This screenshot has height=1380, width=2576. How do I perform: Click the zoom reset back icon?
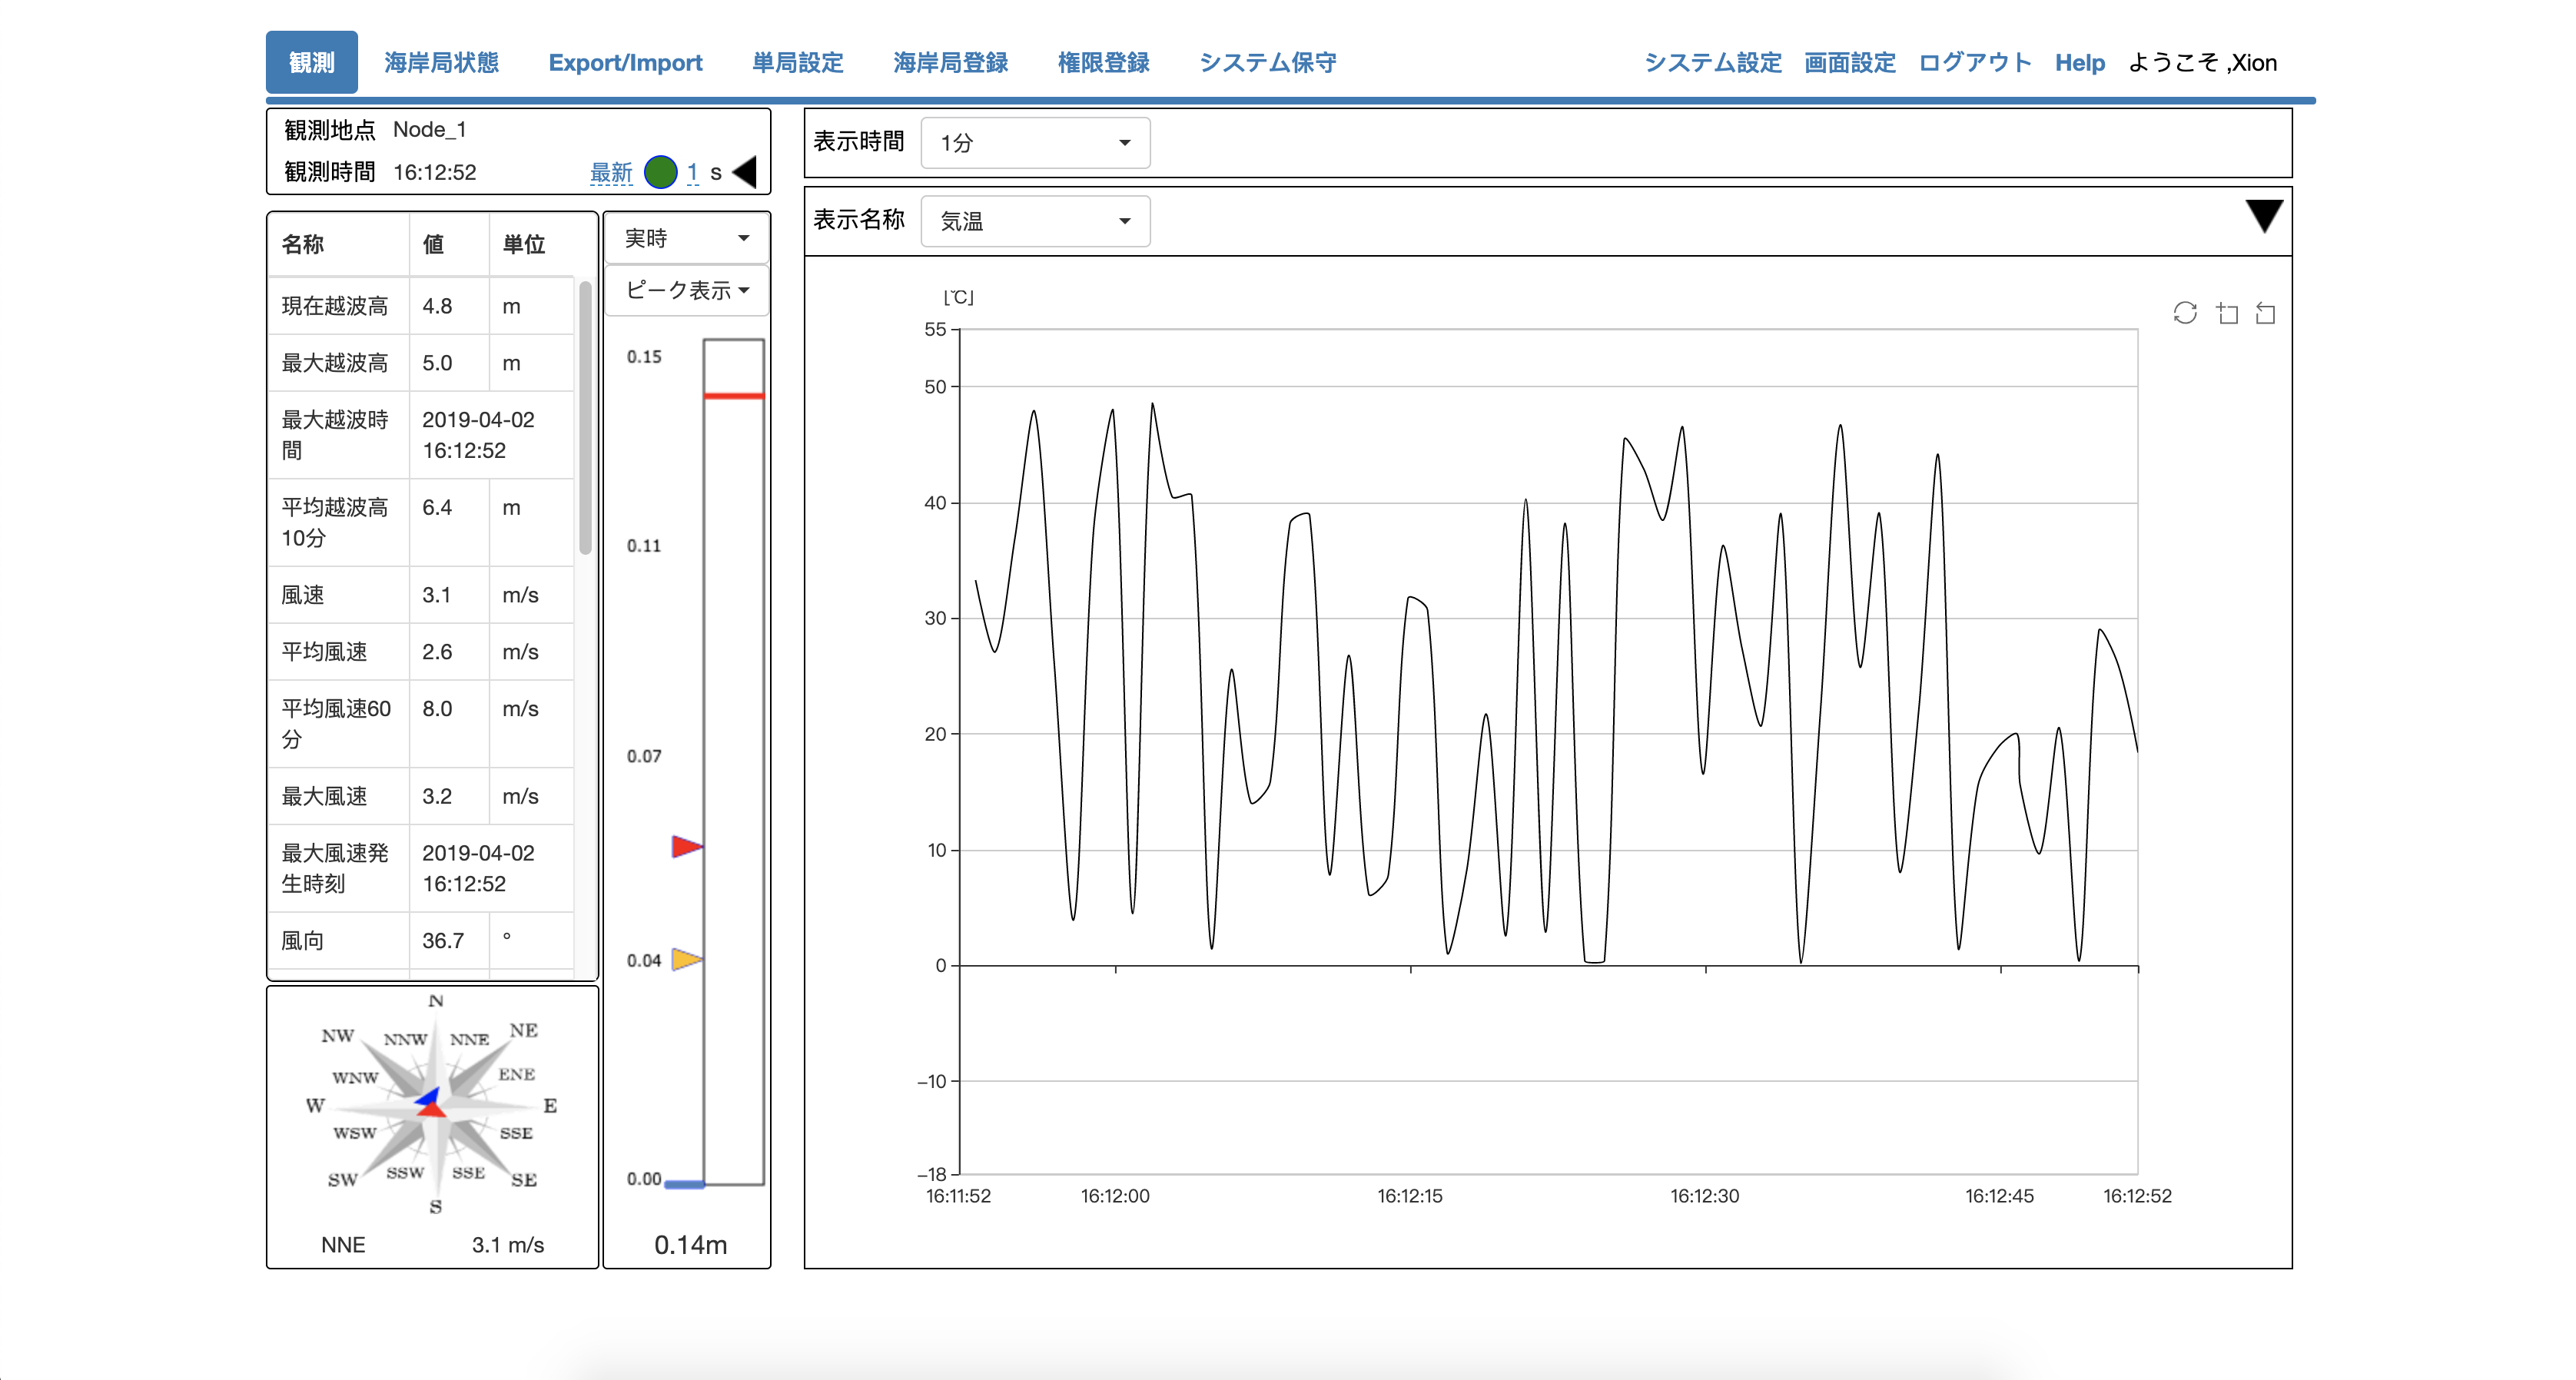pyautogui.click(x=2266, y=313)
